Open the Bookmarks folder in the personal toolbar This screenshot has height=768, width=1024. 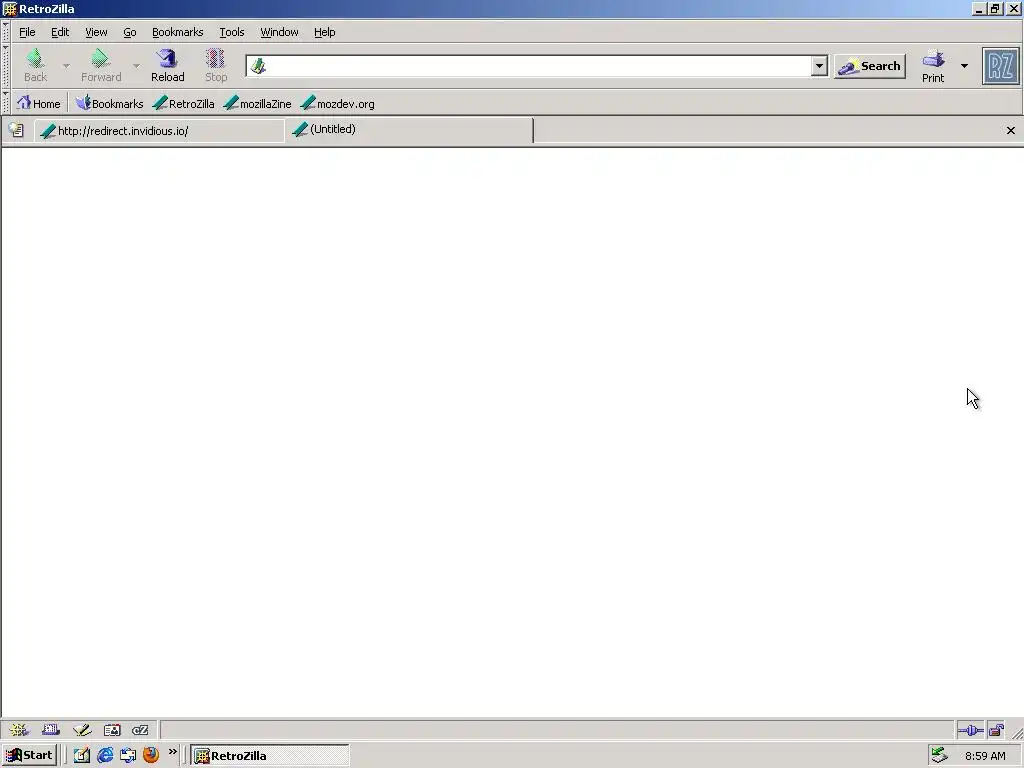point(109,103)
